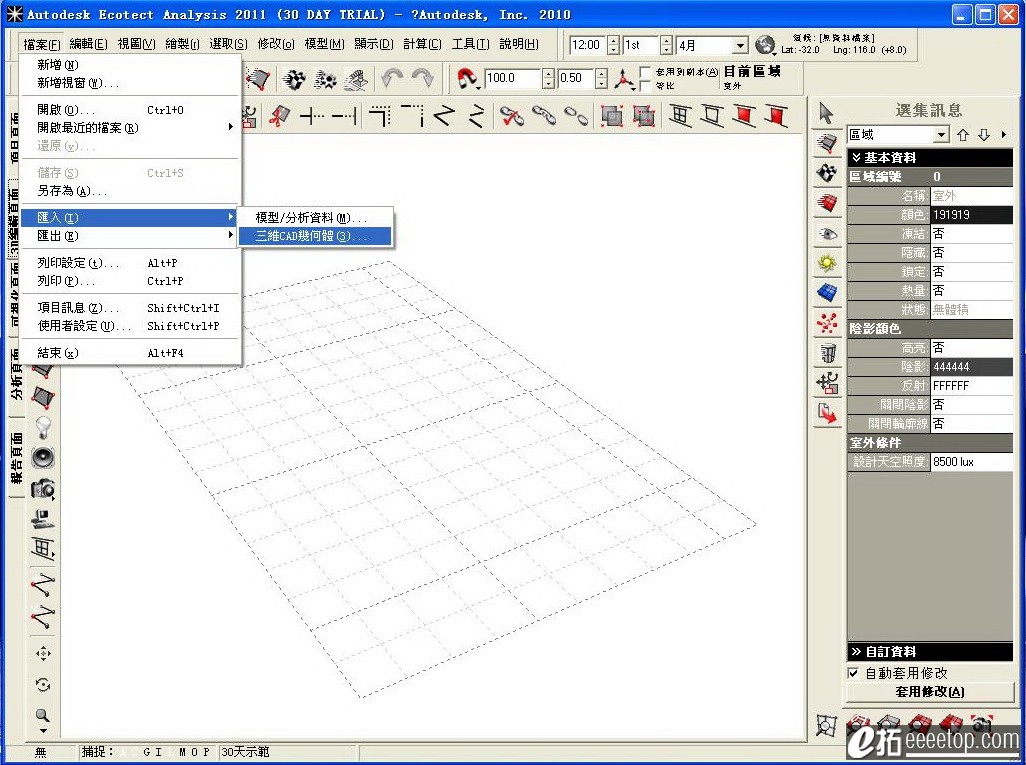1026x765 pixels.
Task: Click the 100.0 value spinner arrows
Action: tap(549, 79)
